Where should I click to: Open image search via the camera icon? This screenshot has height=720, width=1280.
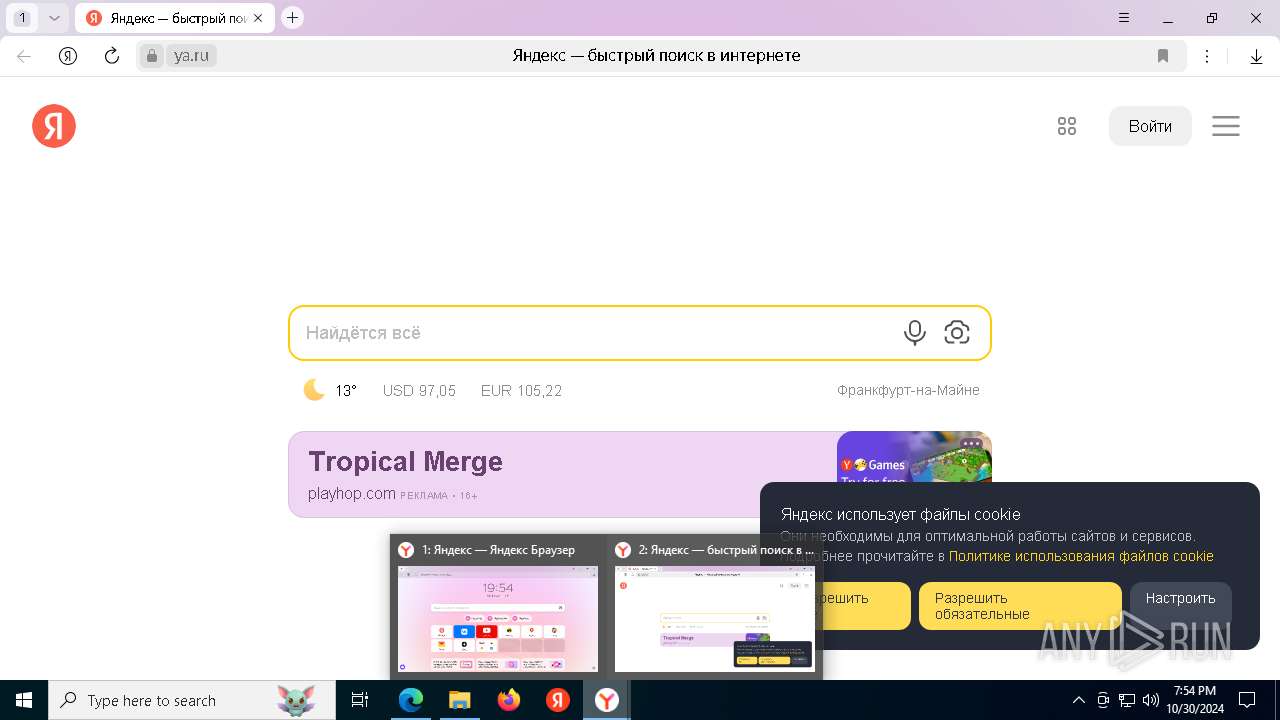(x=957, y=333)
